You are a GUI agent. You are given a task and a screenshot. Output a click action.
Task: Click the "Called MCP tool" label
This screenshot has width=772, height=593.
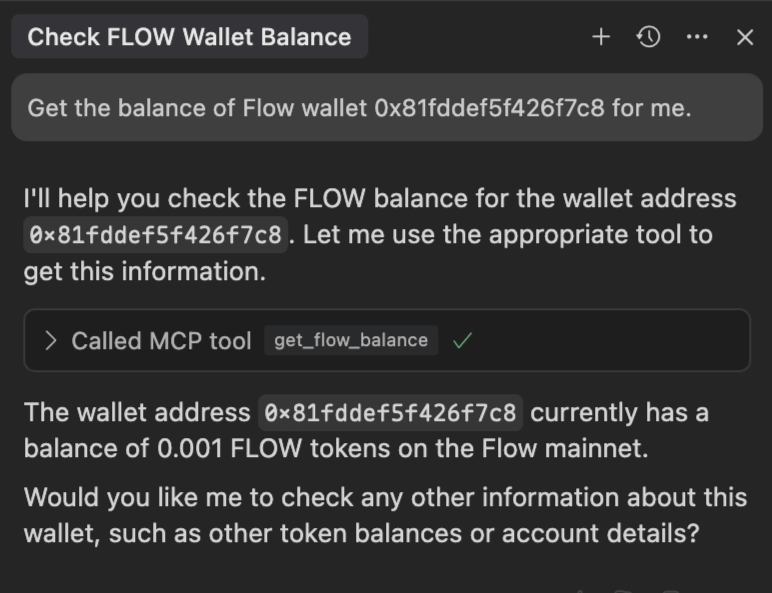(161, 341)
